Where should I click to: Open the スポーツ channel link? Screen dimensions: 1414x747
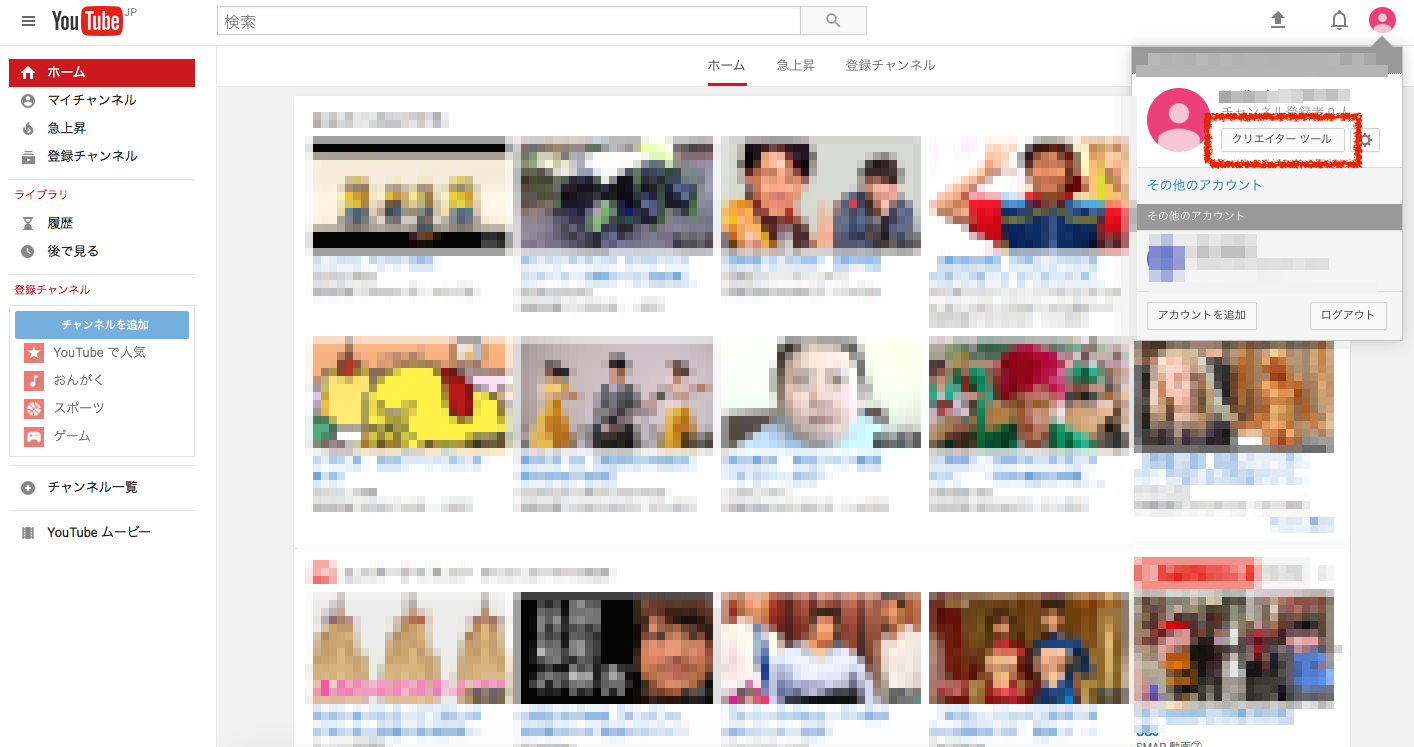[x=79, y=409]
